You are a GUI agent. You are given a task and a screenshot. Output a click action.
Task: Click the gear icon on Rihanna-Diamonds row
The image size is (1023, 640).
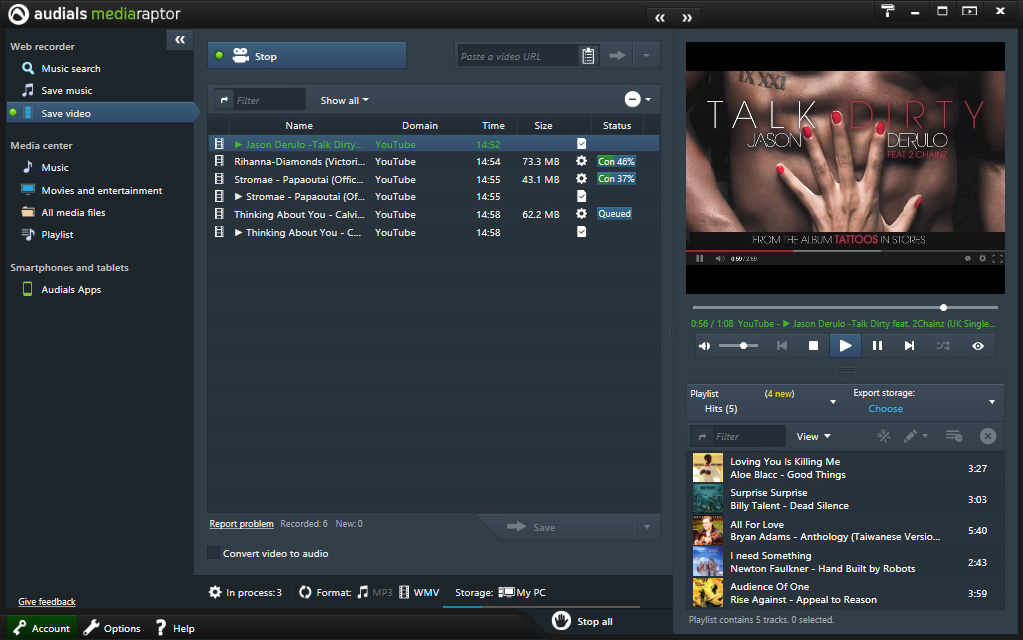tap(581, 162)
